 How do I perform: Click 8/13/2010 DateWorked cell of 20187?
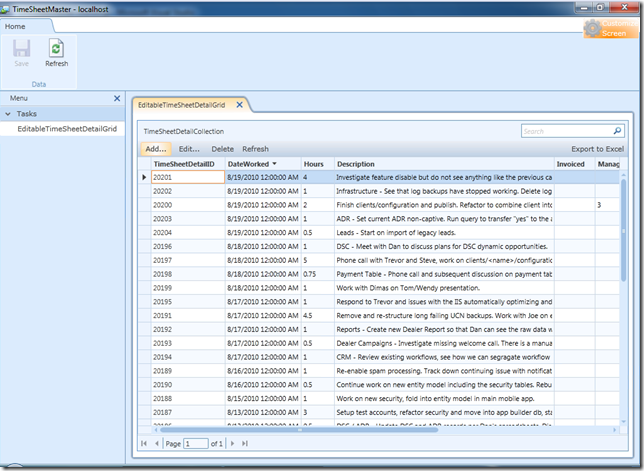pos(263,412)
